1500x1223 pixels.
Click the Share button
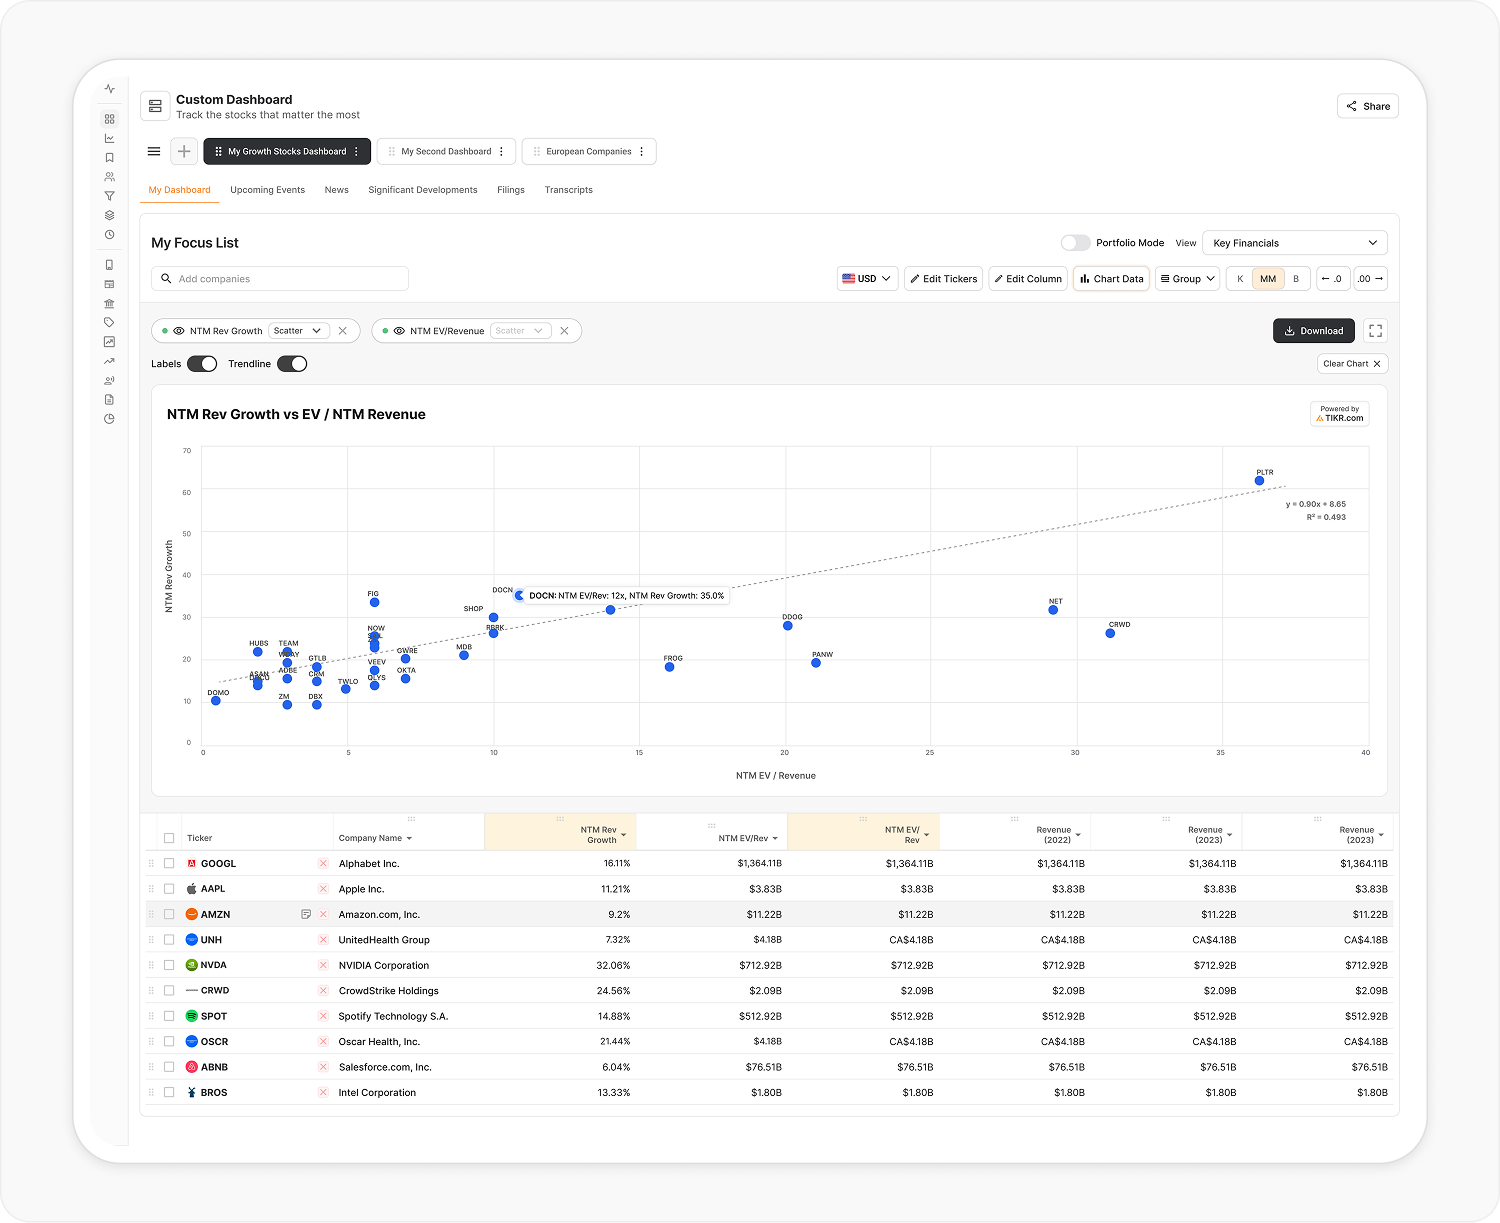coord(1368,106)
